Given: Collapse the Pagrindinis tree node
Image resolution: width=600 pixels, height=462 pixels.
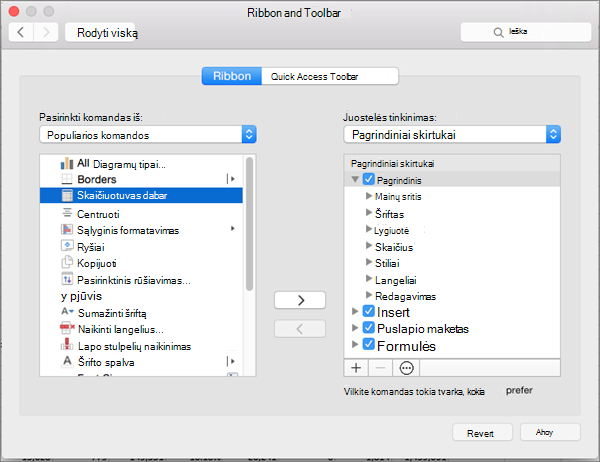Looking at the screenshot, I should (x=355, y=179).
